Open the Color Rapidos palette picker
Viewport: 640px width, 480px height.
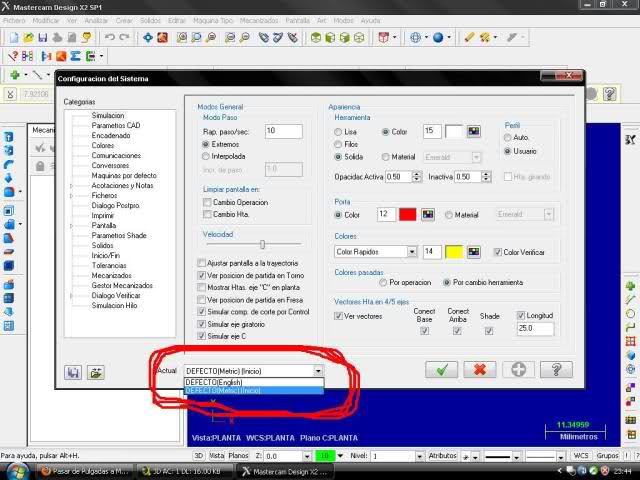tap(473, 252)
